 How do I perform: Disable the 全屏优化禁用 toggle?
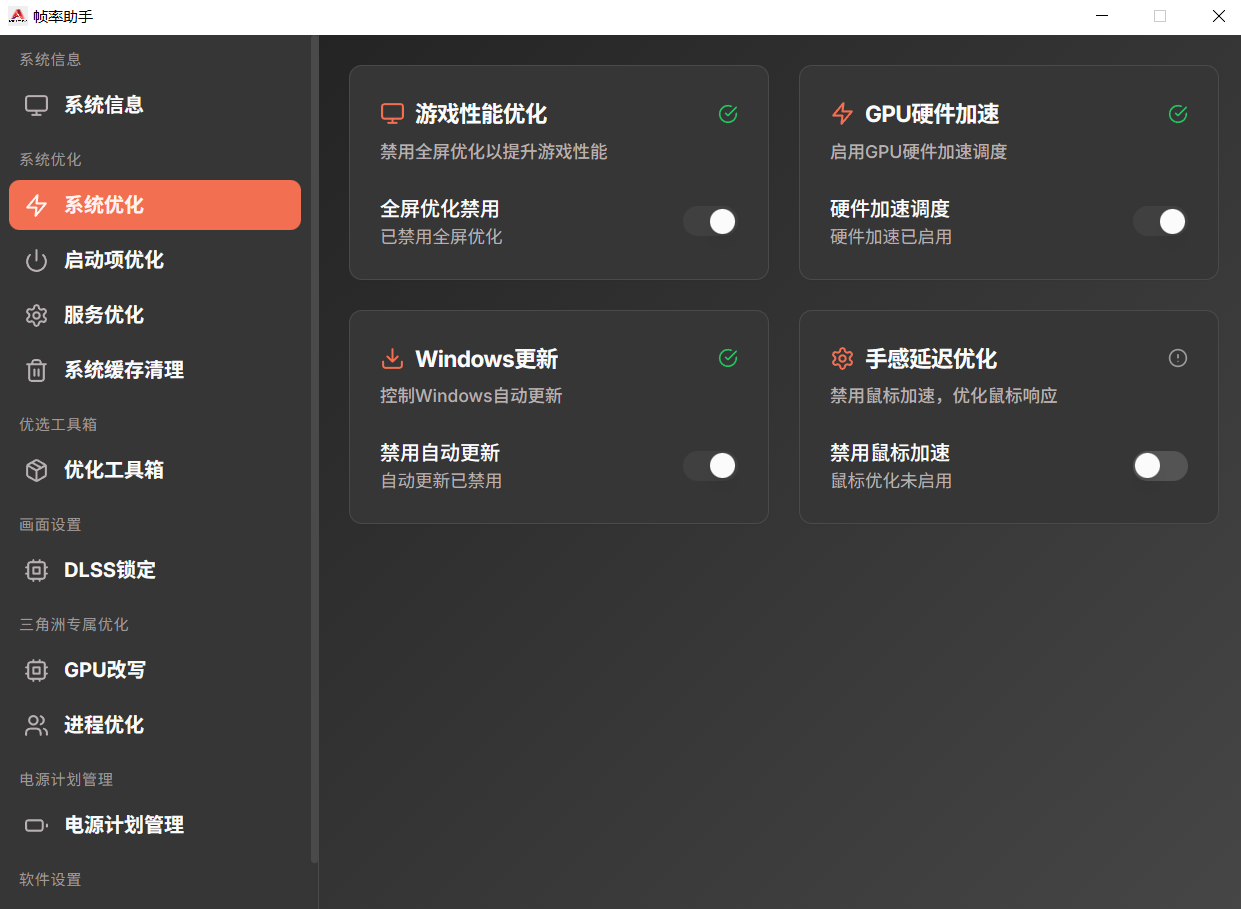(710, 221)
